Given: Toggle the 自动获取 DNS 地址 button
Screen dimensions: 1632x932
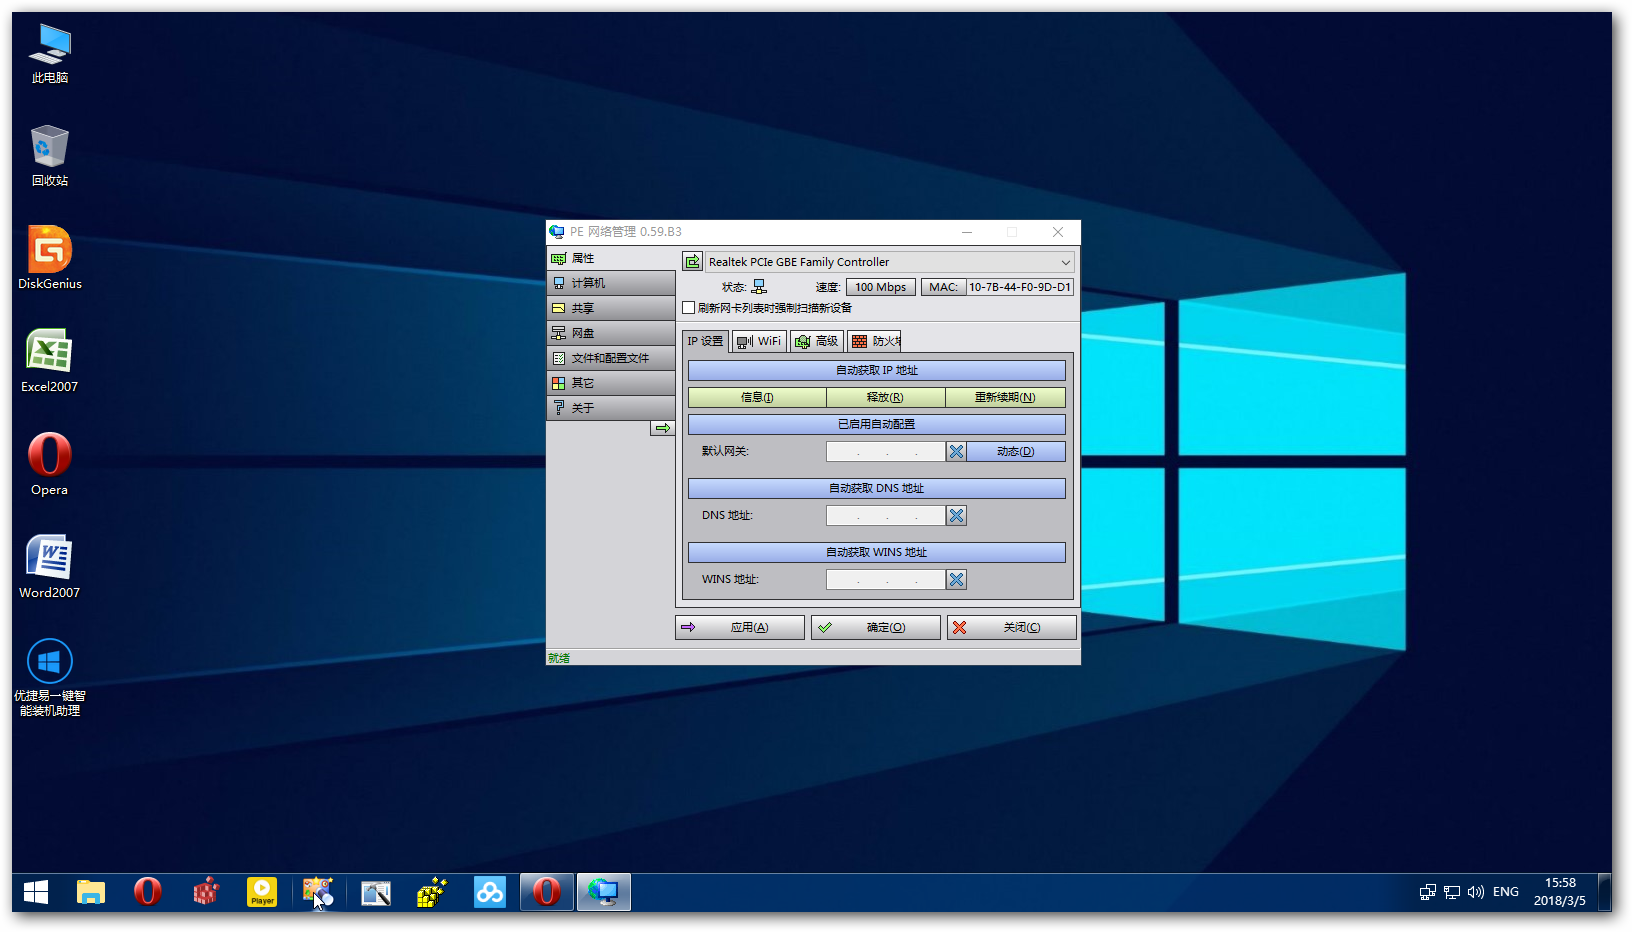Looking at the screenshot, I should pyautogui.click(x=877, y=488).
